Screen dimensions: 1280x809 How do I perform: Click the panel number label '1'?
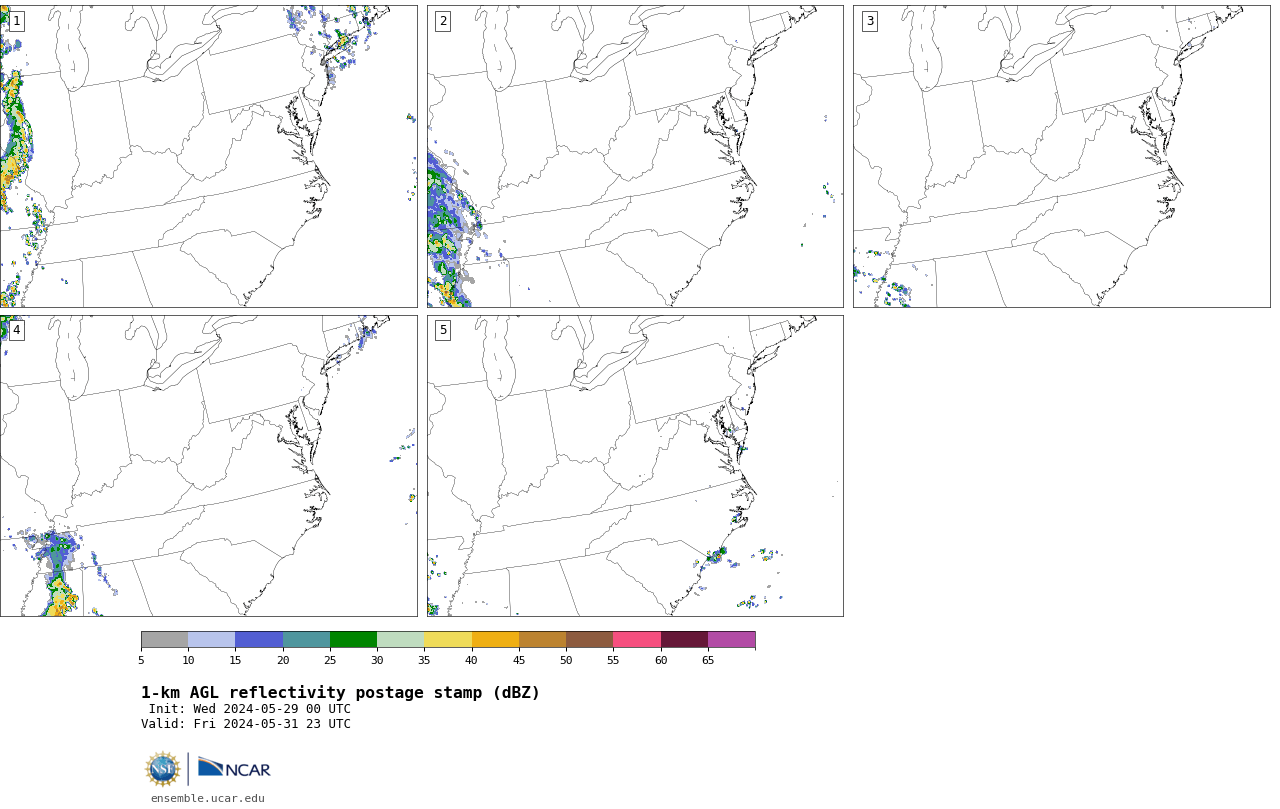point(16,21)
